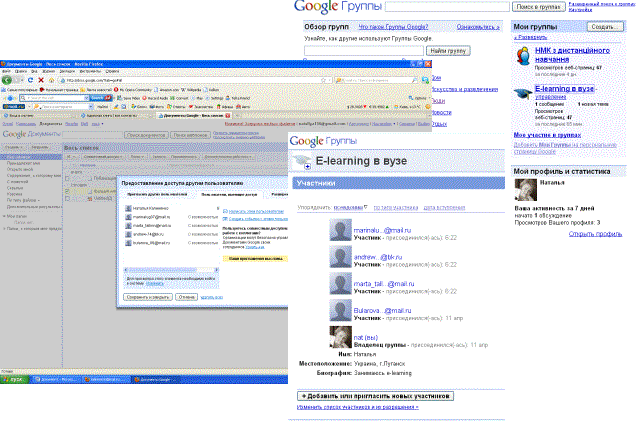Click Отмена button in sharing dialog
This screenshot has width=636, height=421.
[186, 297]
